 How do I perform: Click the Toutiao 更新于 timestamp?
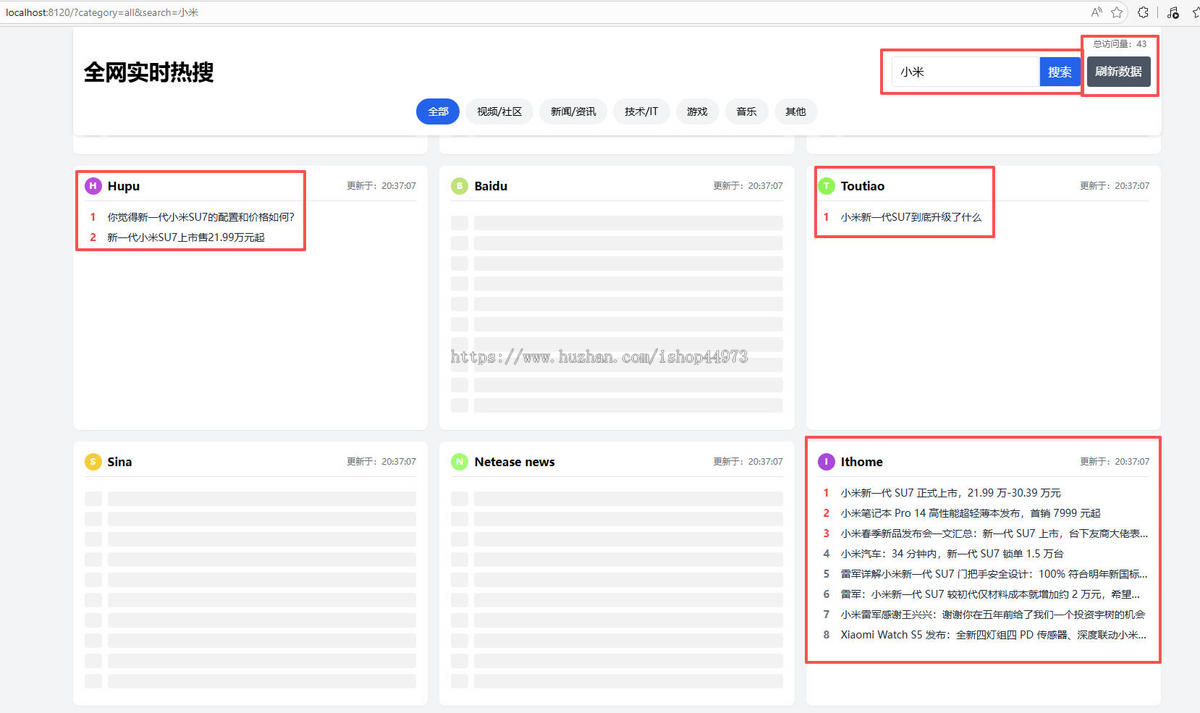[1114, 186]
